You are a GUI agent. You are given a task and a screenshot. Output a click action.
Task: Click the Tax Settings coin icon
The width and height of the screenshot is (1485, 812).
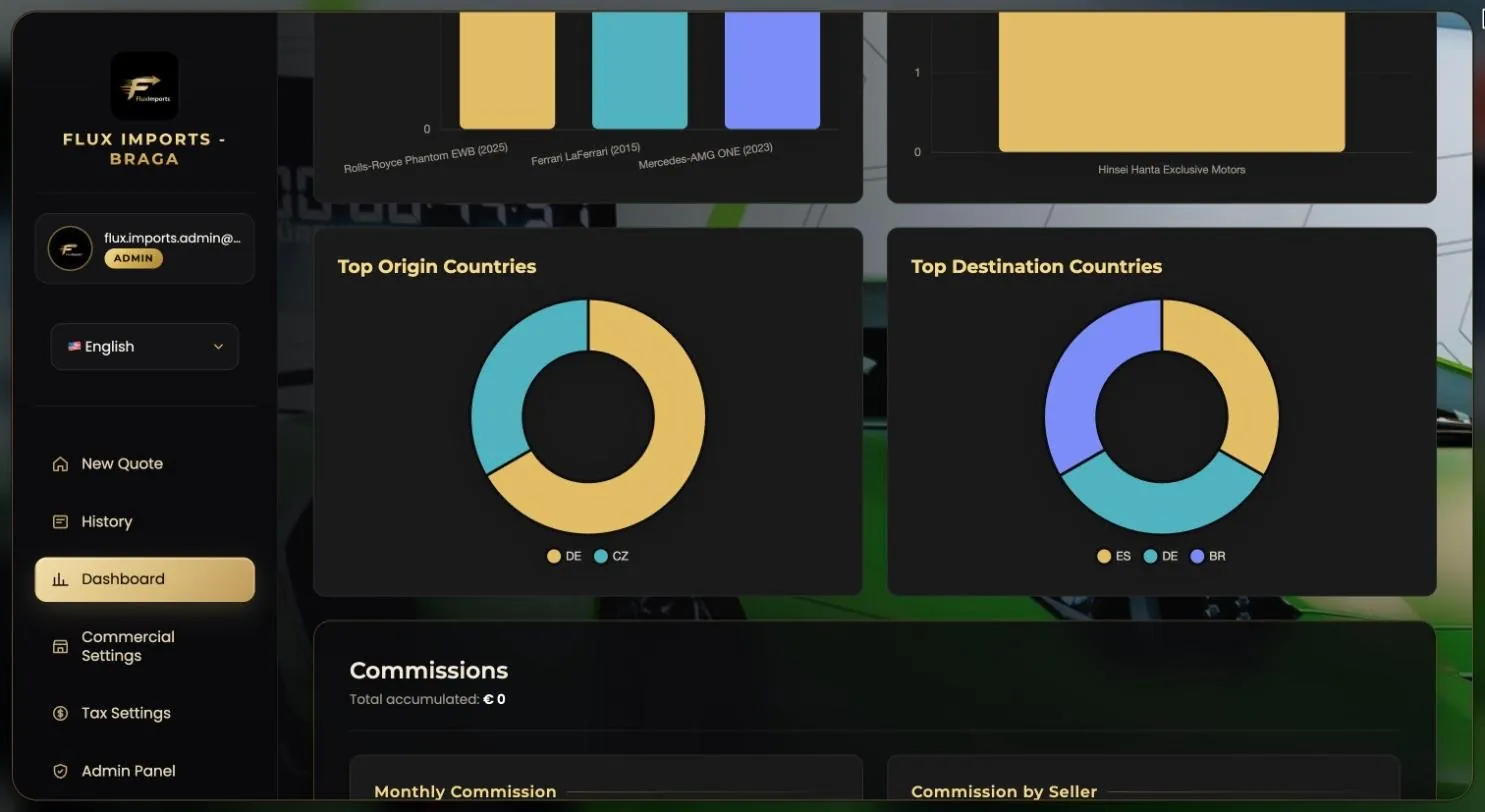60,713
